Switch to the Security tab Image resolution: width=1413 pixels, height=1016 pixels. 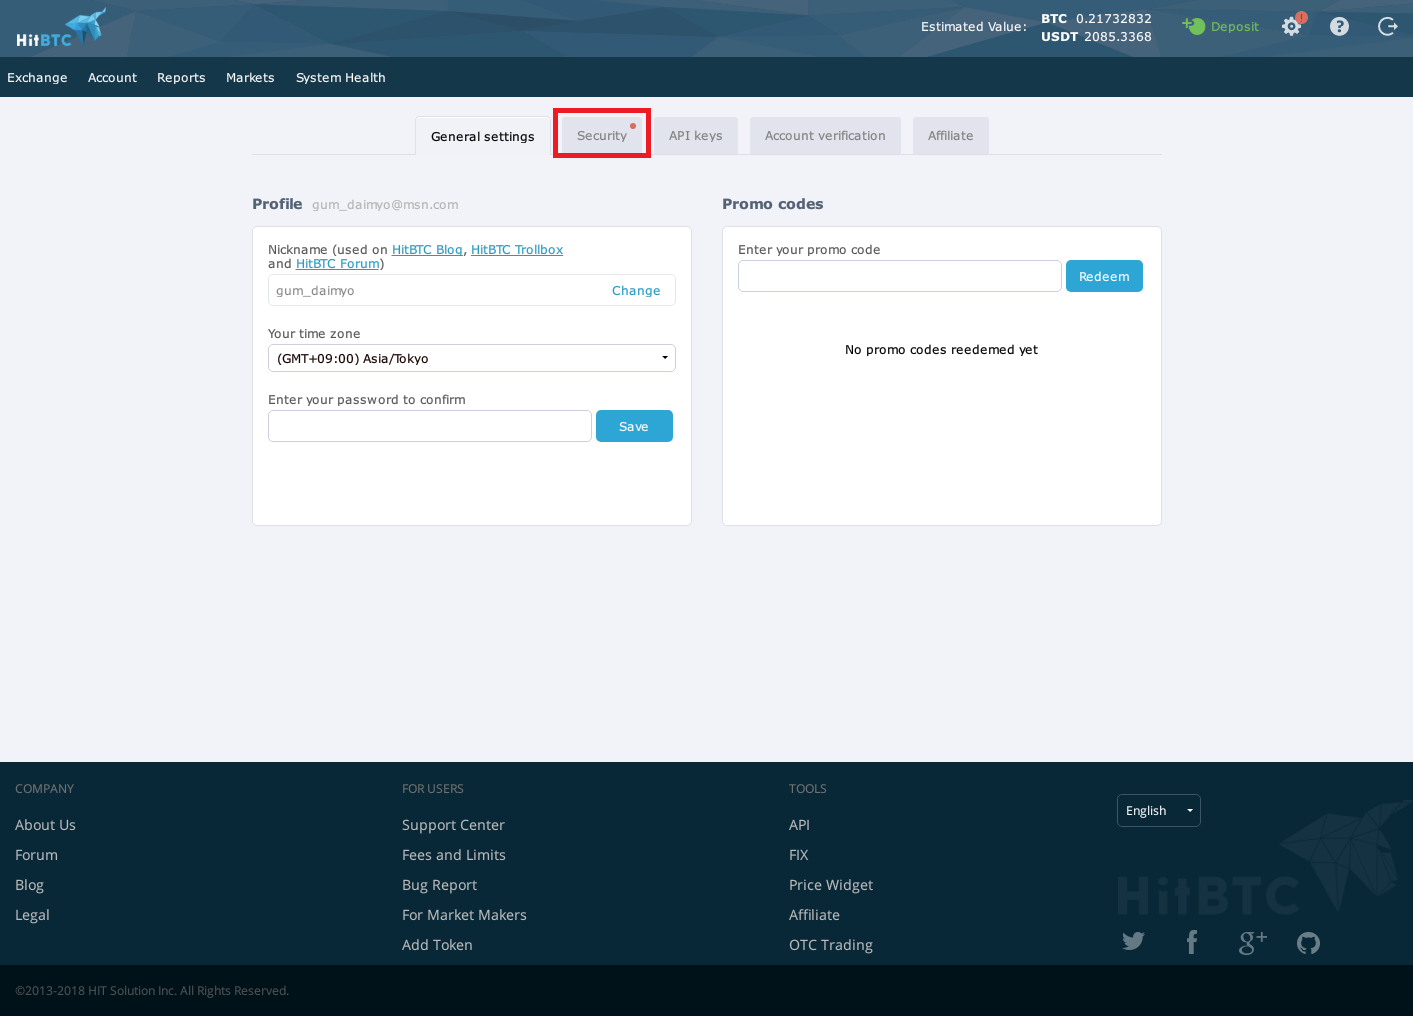coord(602,136)
